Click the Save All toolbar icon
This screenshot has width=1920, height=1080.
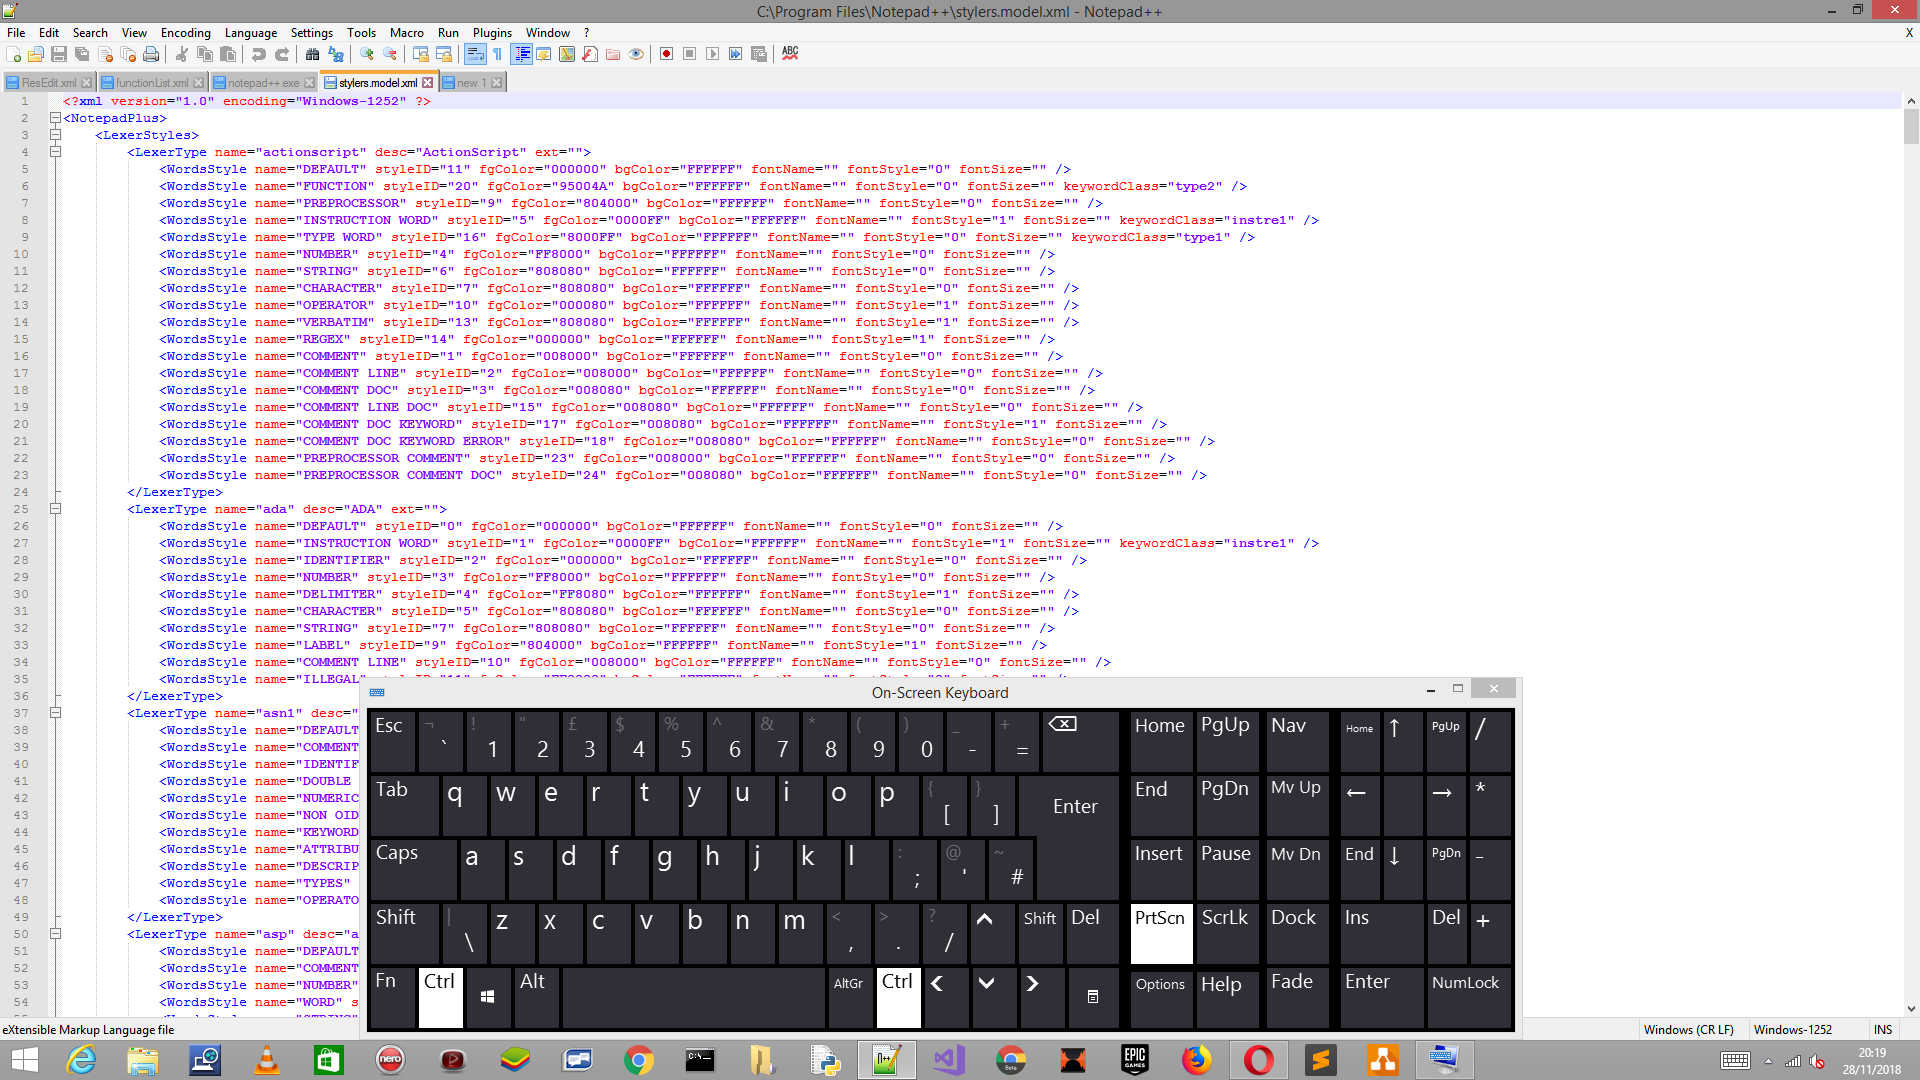point(82,54)
